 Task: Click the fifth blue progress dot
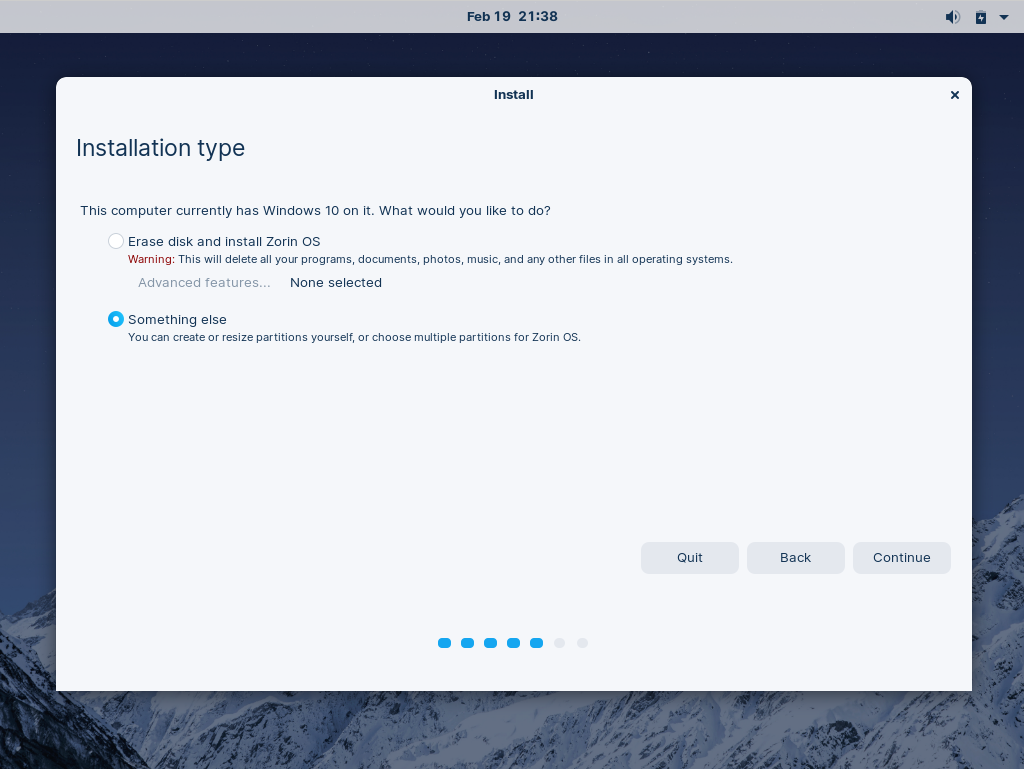coord(536,643)
